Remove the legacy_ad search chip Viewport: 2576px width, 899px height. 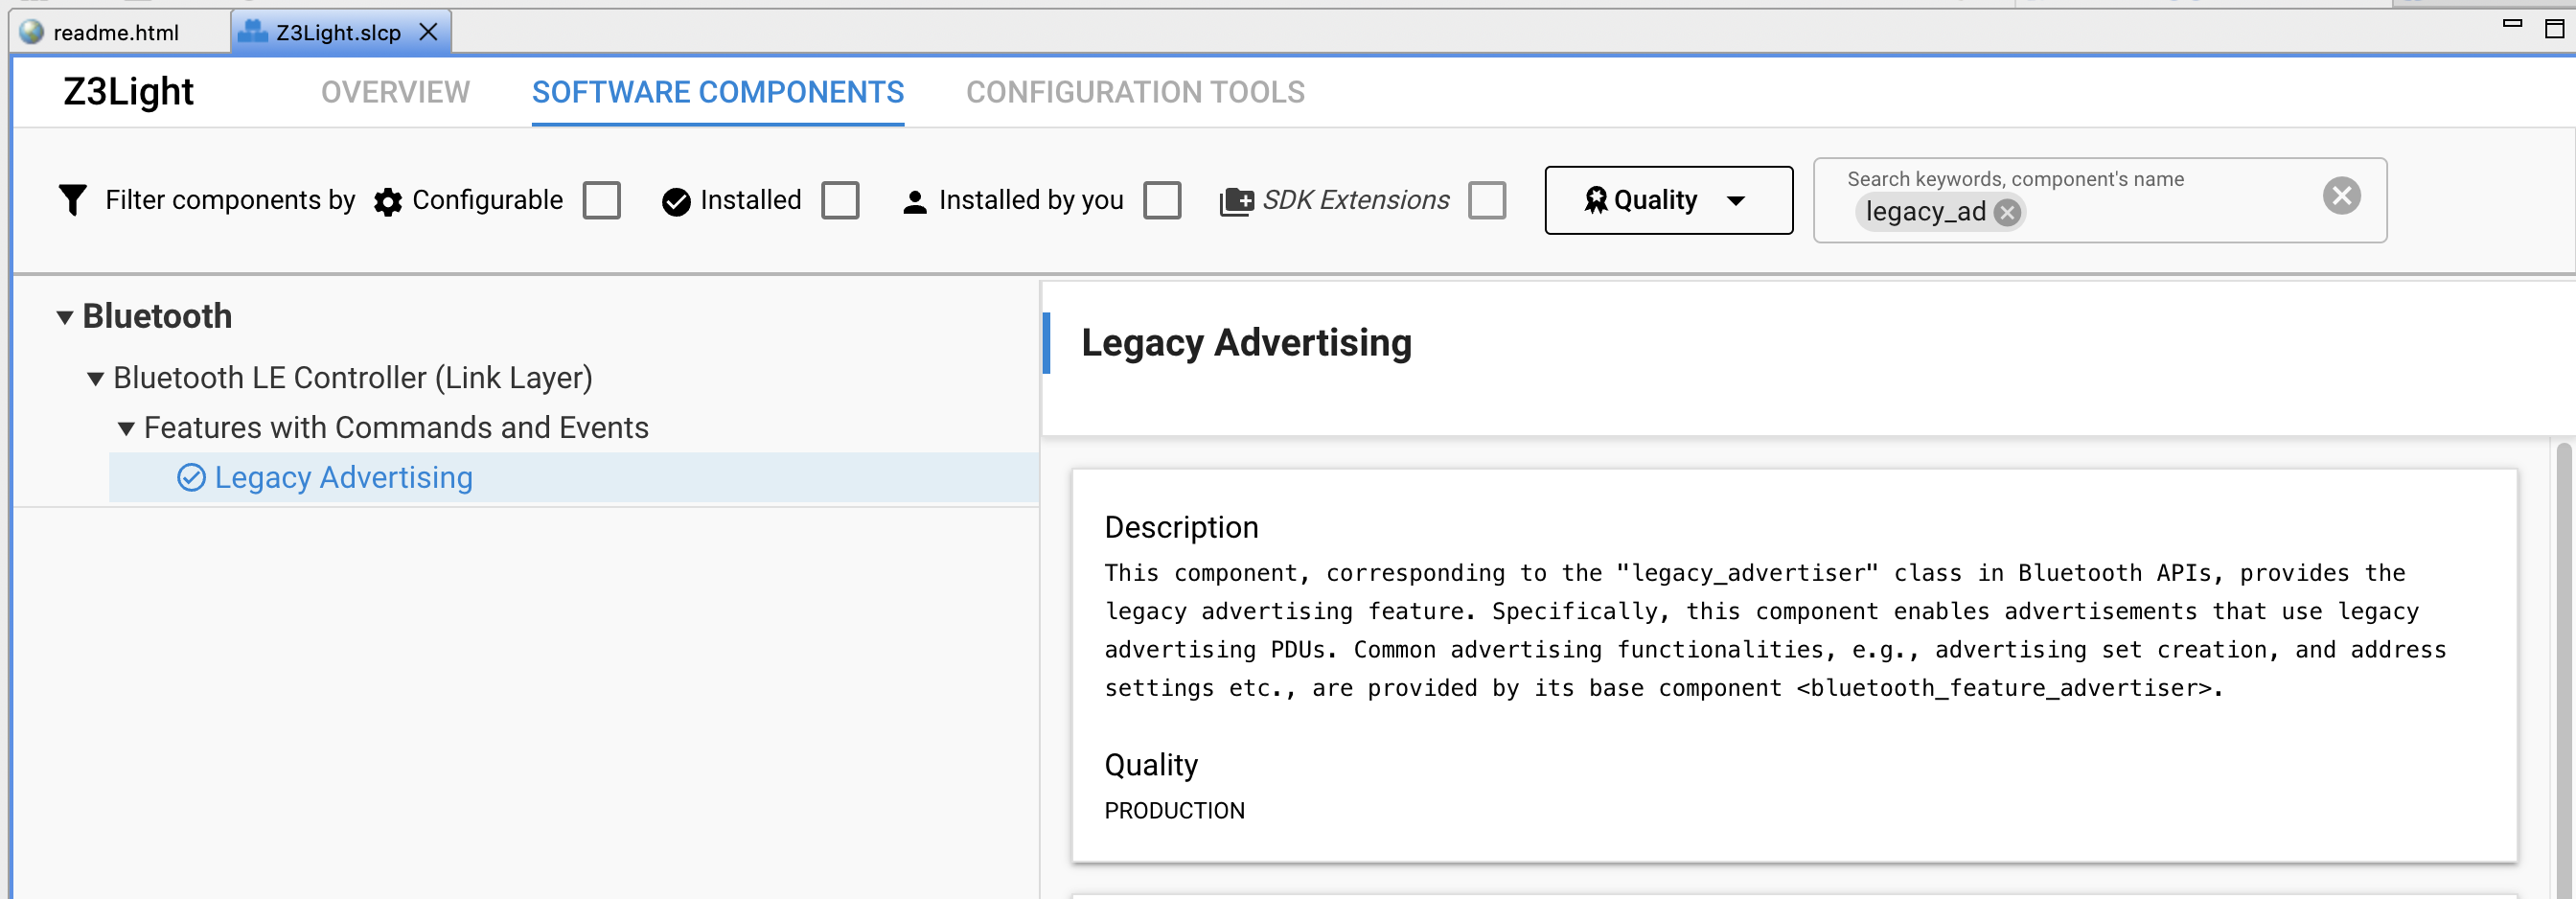click(x=2006, y=212)
